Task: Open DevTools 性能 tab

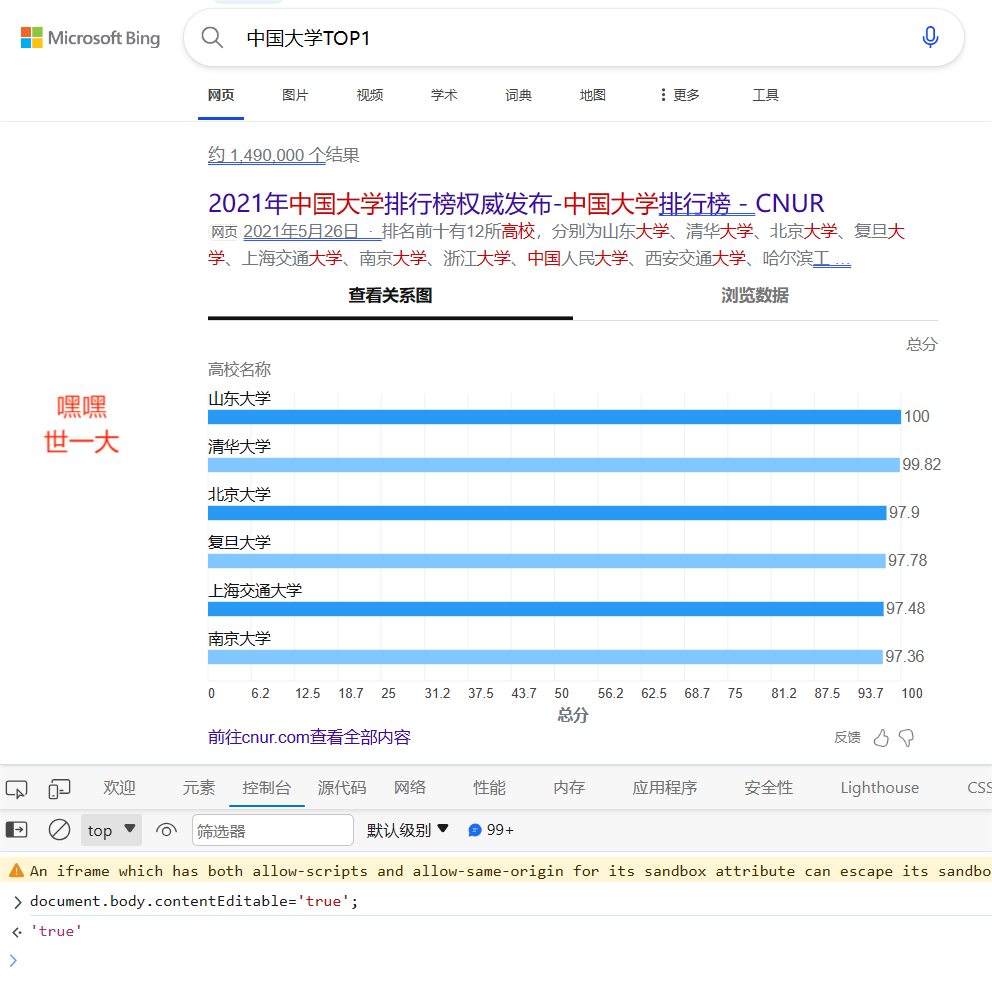Action: [x=489, y=788]
